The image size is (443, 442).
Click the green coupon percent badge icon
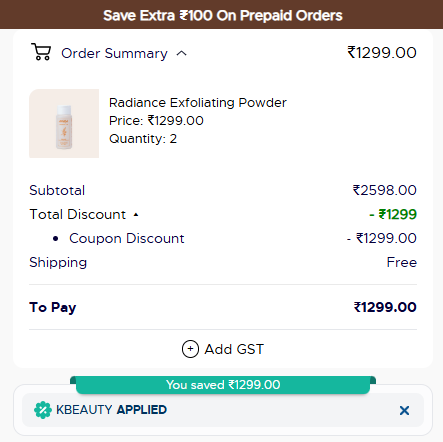click(x=43, y=410)
